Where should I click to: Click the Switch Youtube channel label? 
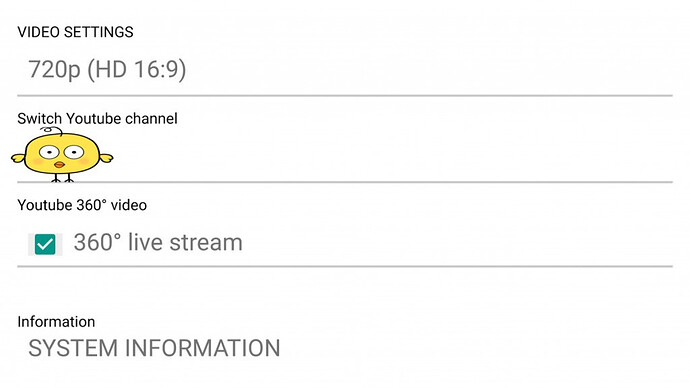pos(97,119)
